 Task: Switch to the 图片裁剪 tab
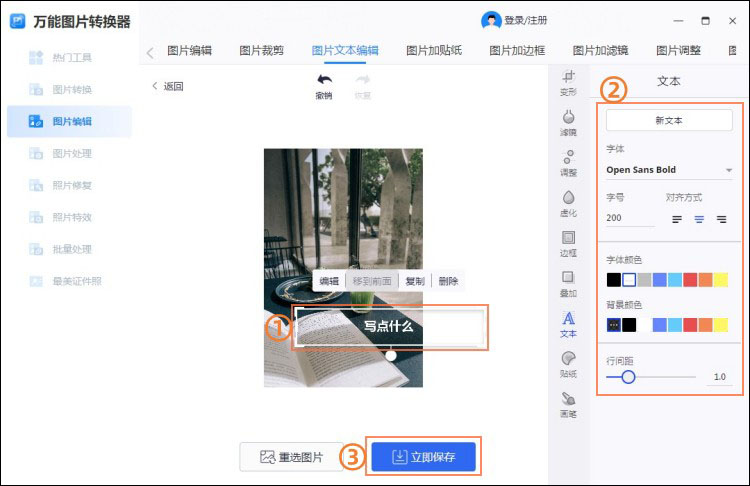click(x=262, y=51)
